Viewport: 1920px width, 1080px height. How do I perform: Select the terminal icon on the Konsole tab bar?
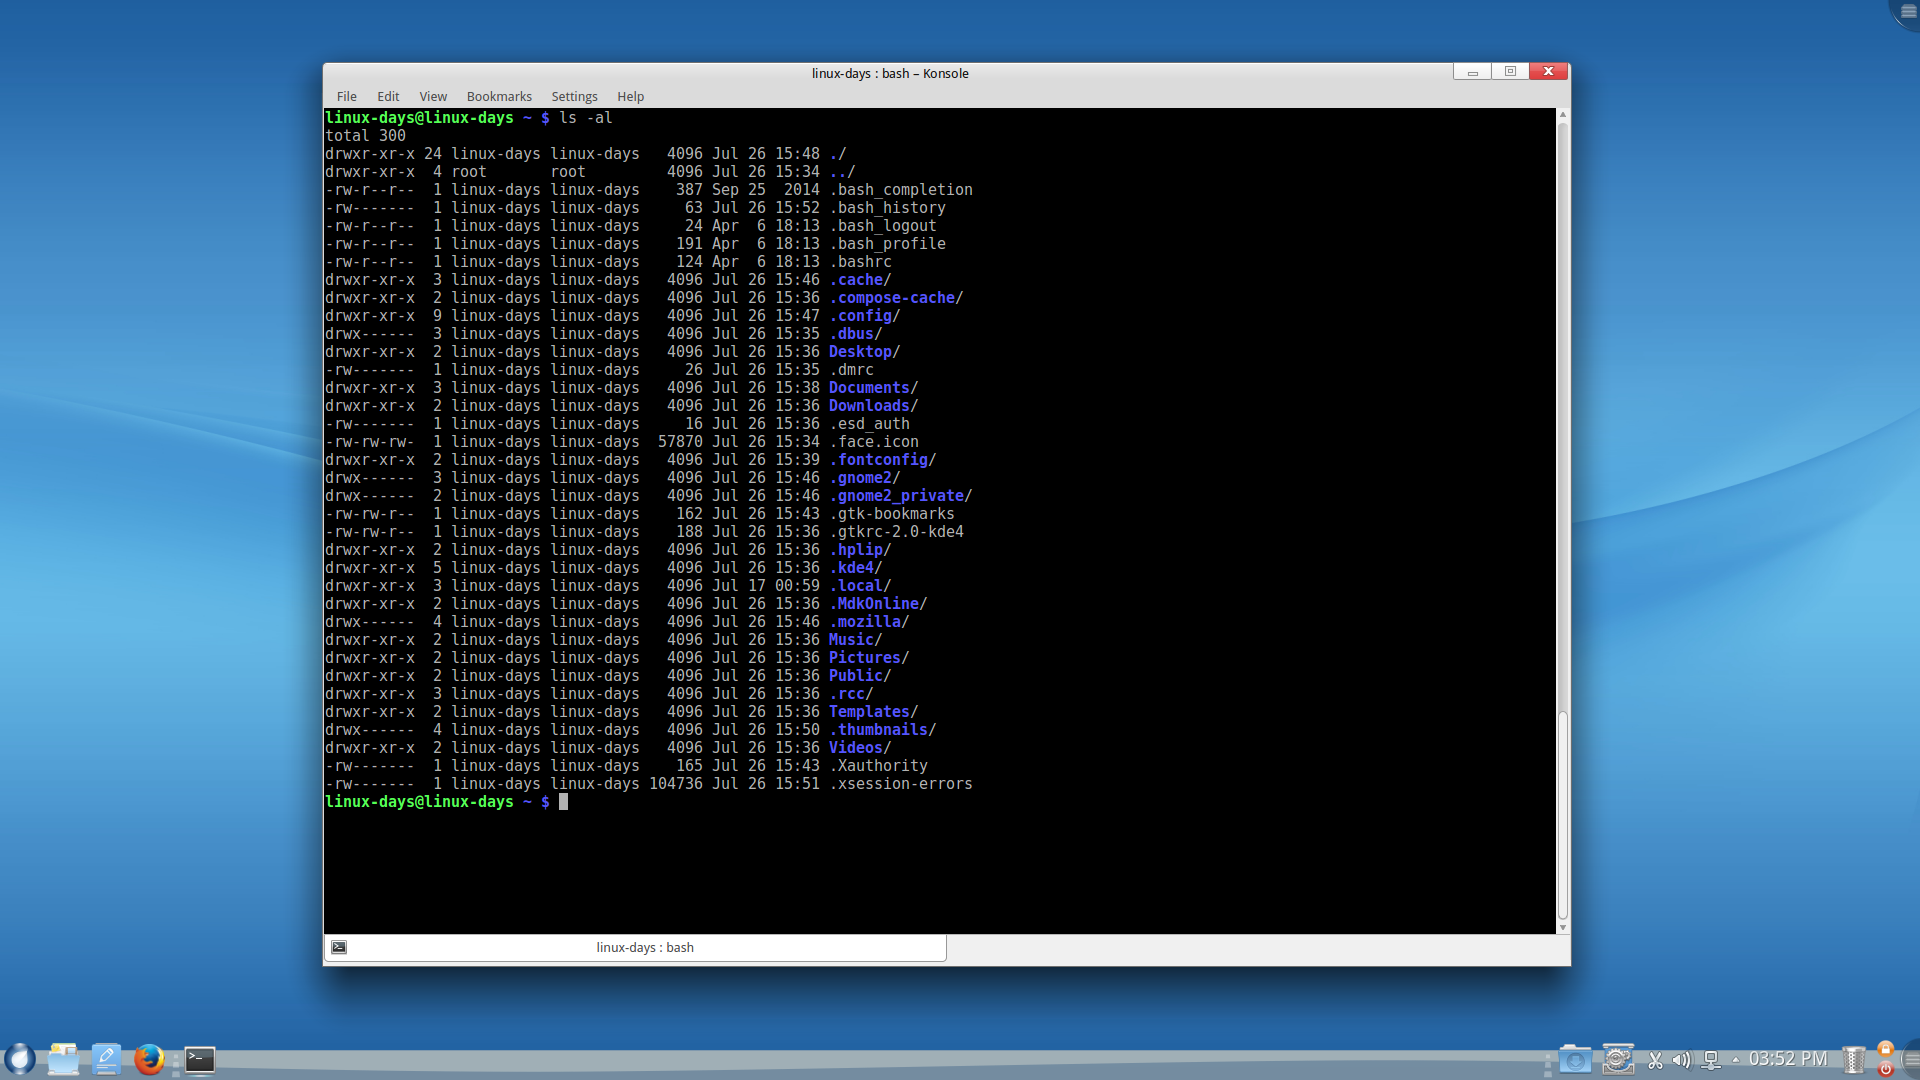point(339,947)
